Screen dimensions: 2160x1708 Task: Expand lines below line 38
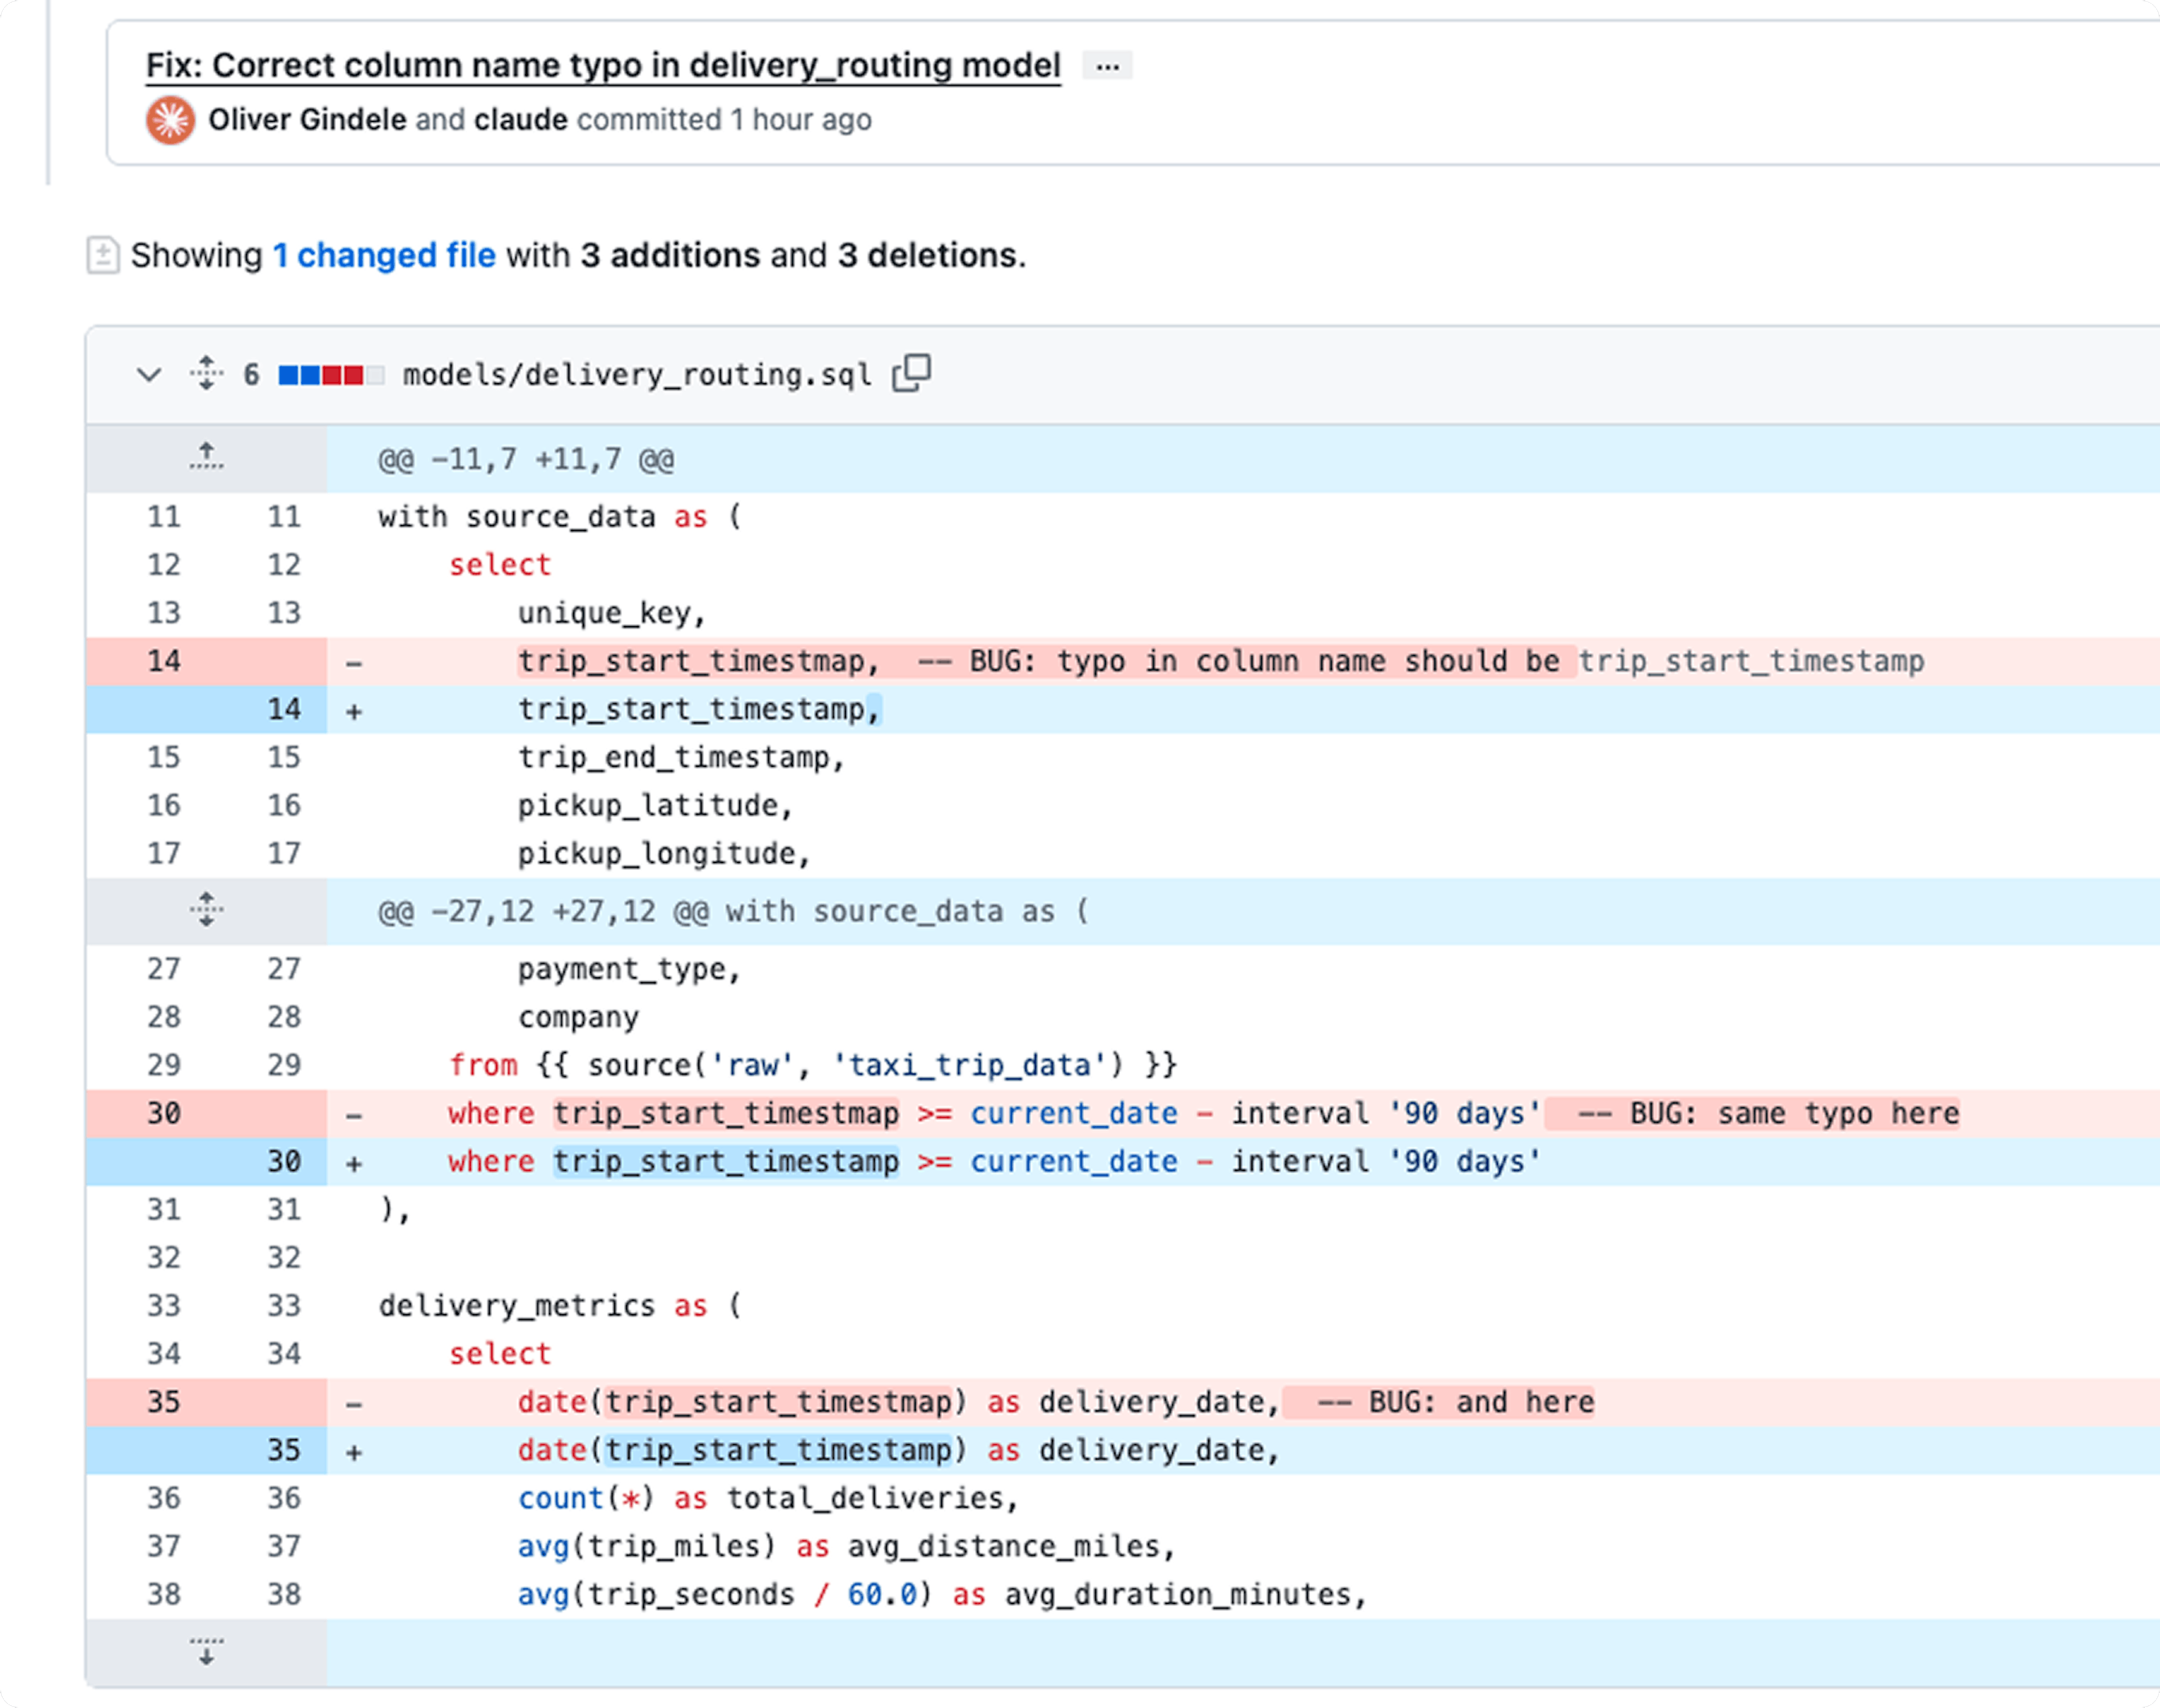(206, 1651)
